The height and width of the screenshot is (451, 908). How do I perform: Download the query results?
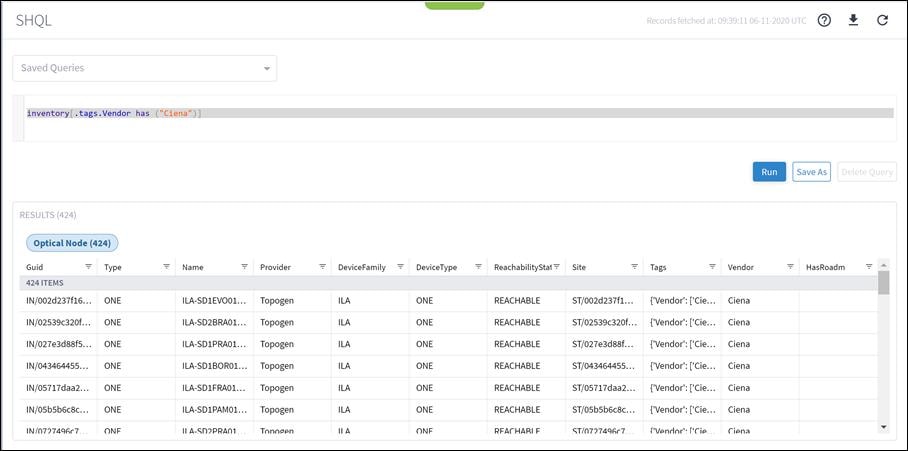[x=853, y=20]
